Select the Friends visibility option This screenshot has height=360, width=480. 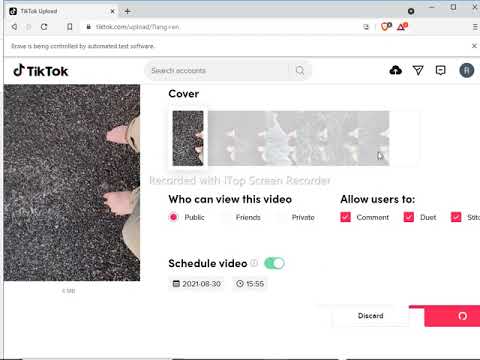(x=248, y=217)
